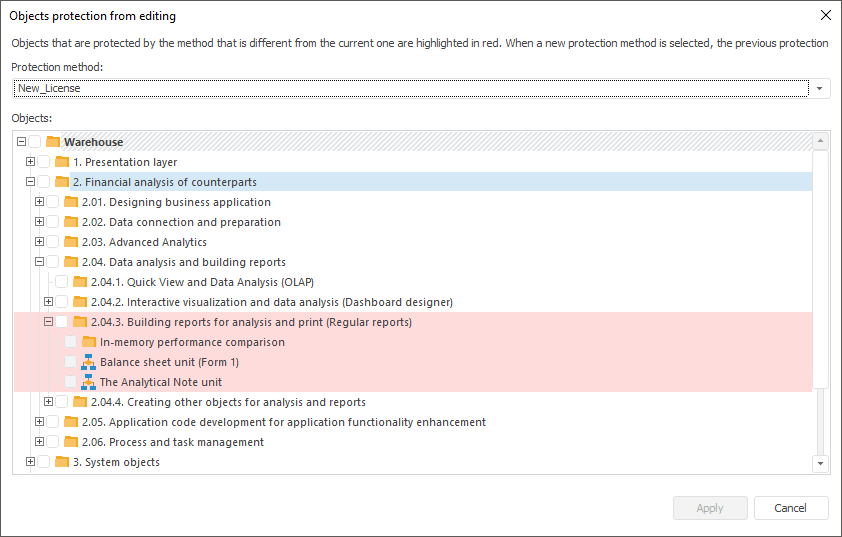Click The Analytical Note unit icon
The image size is (842, 537).
[88, 382]
